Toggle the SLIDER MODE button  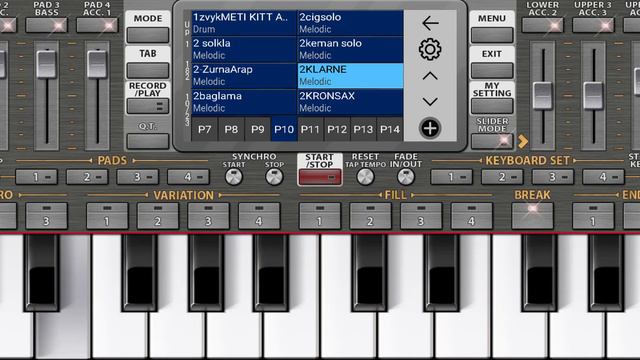(x=492, y=141)
